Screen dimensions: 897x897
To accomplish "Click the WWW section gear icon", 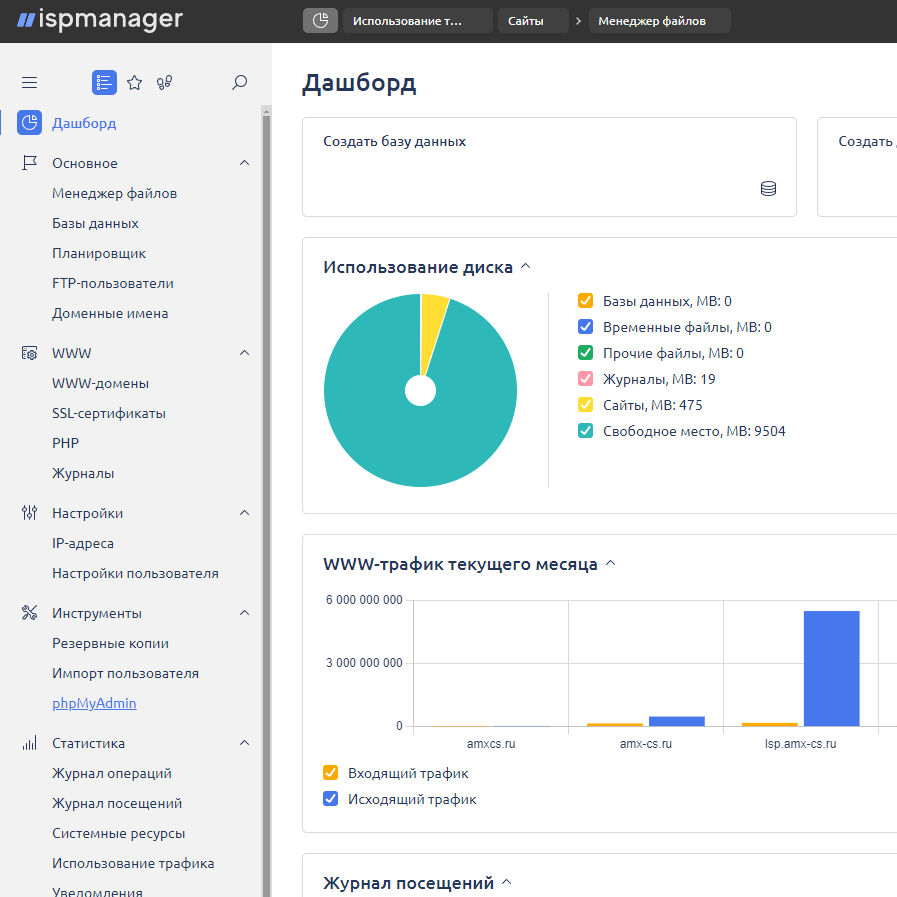I will click(29, 353).
